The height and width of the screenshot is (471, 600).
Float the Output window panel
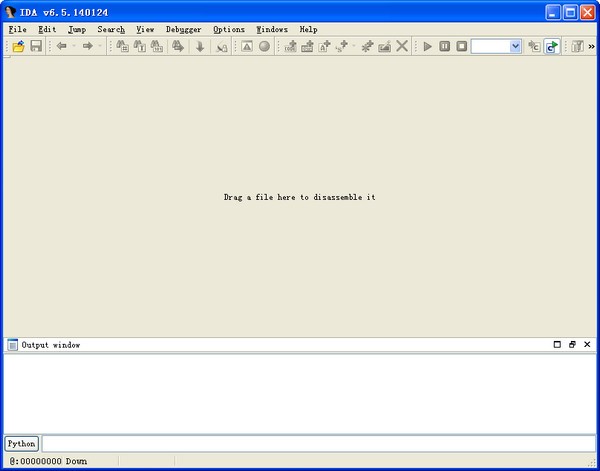(x=572, y=344)
